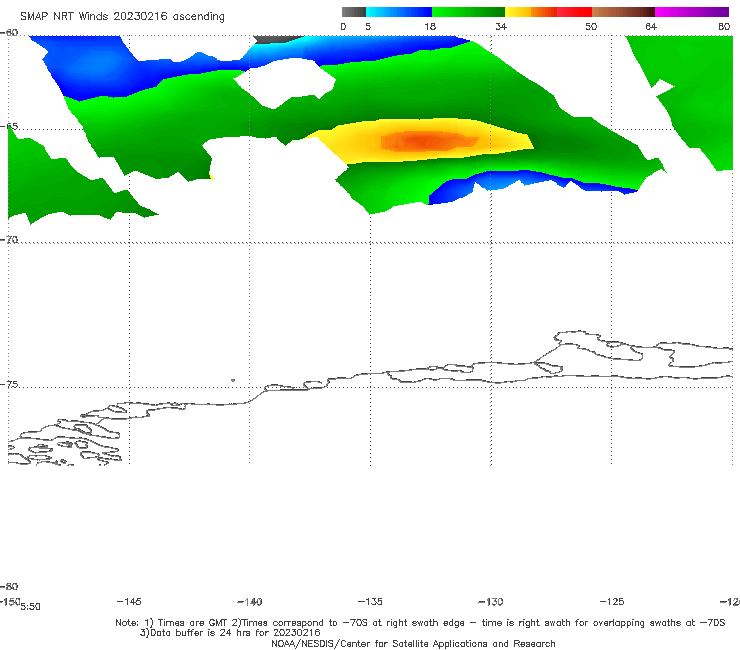Click the colorbar label '18'
The width and height of the screenshot is (740, 650).
point(430,26)
